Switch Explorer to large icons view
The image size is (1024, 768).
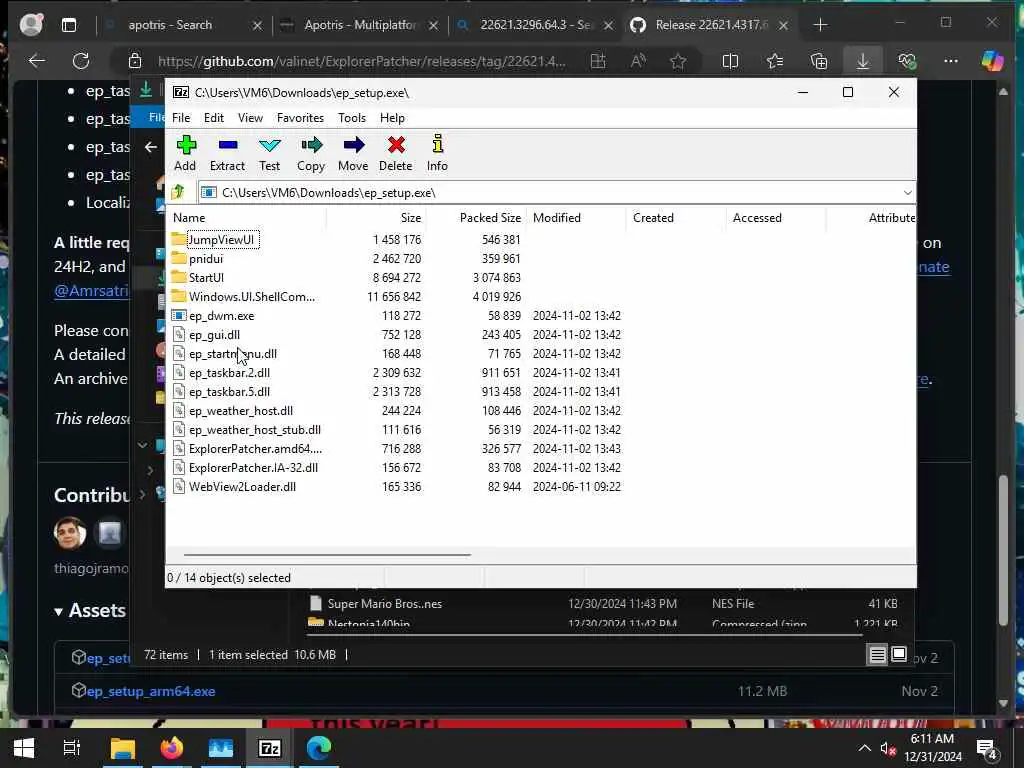tap(899, 654)
